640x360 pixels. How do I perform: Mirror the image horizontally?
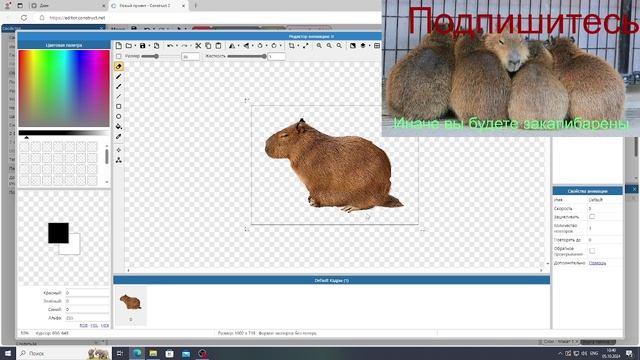pos(232,46)
